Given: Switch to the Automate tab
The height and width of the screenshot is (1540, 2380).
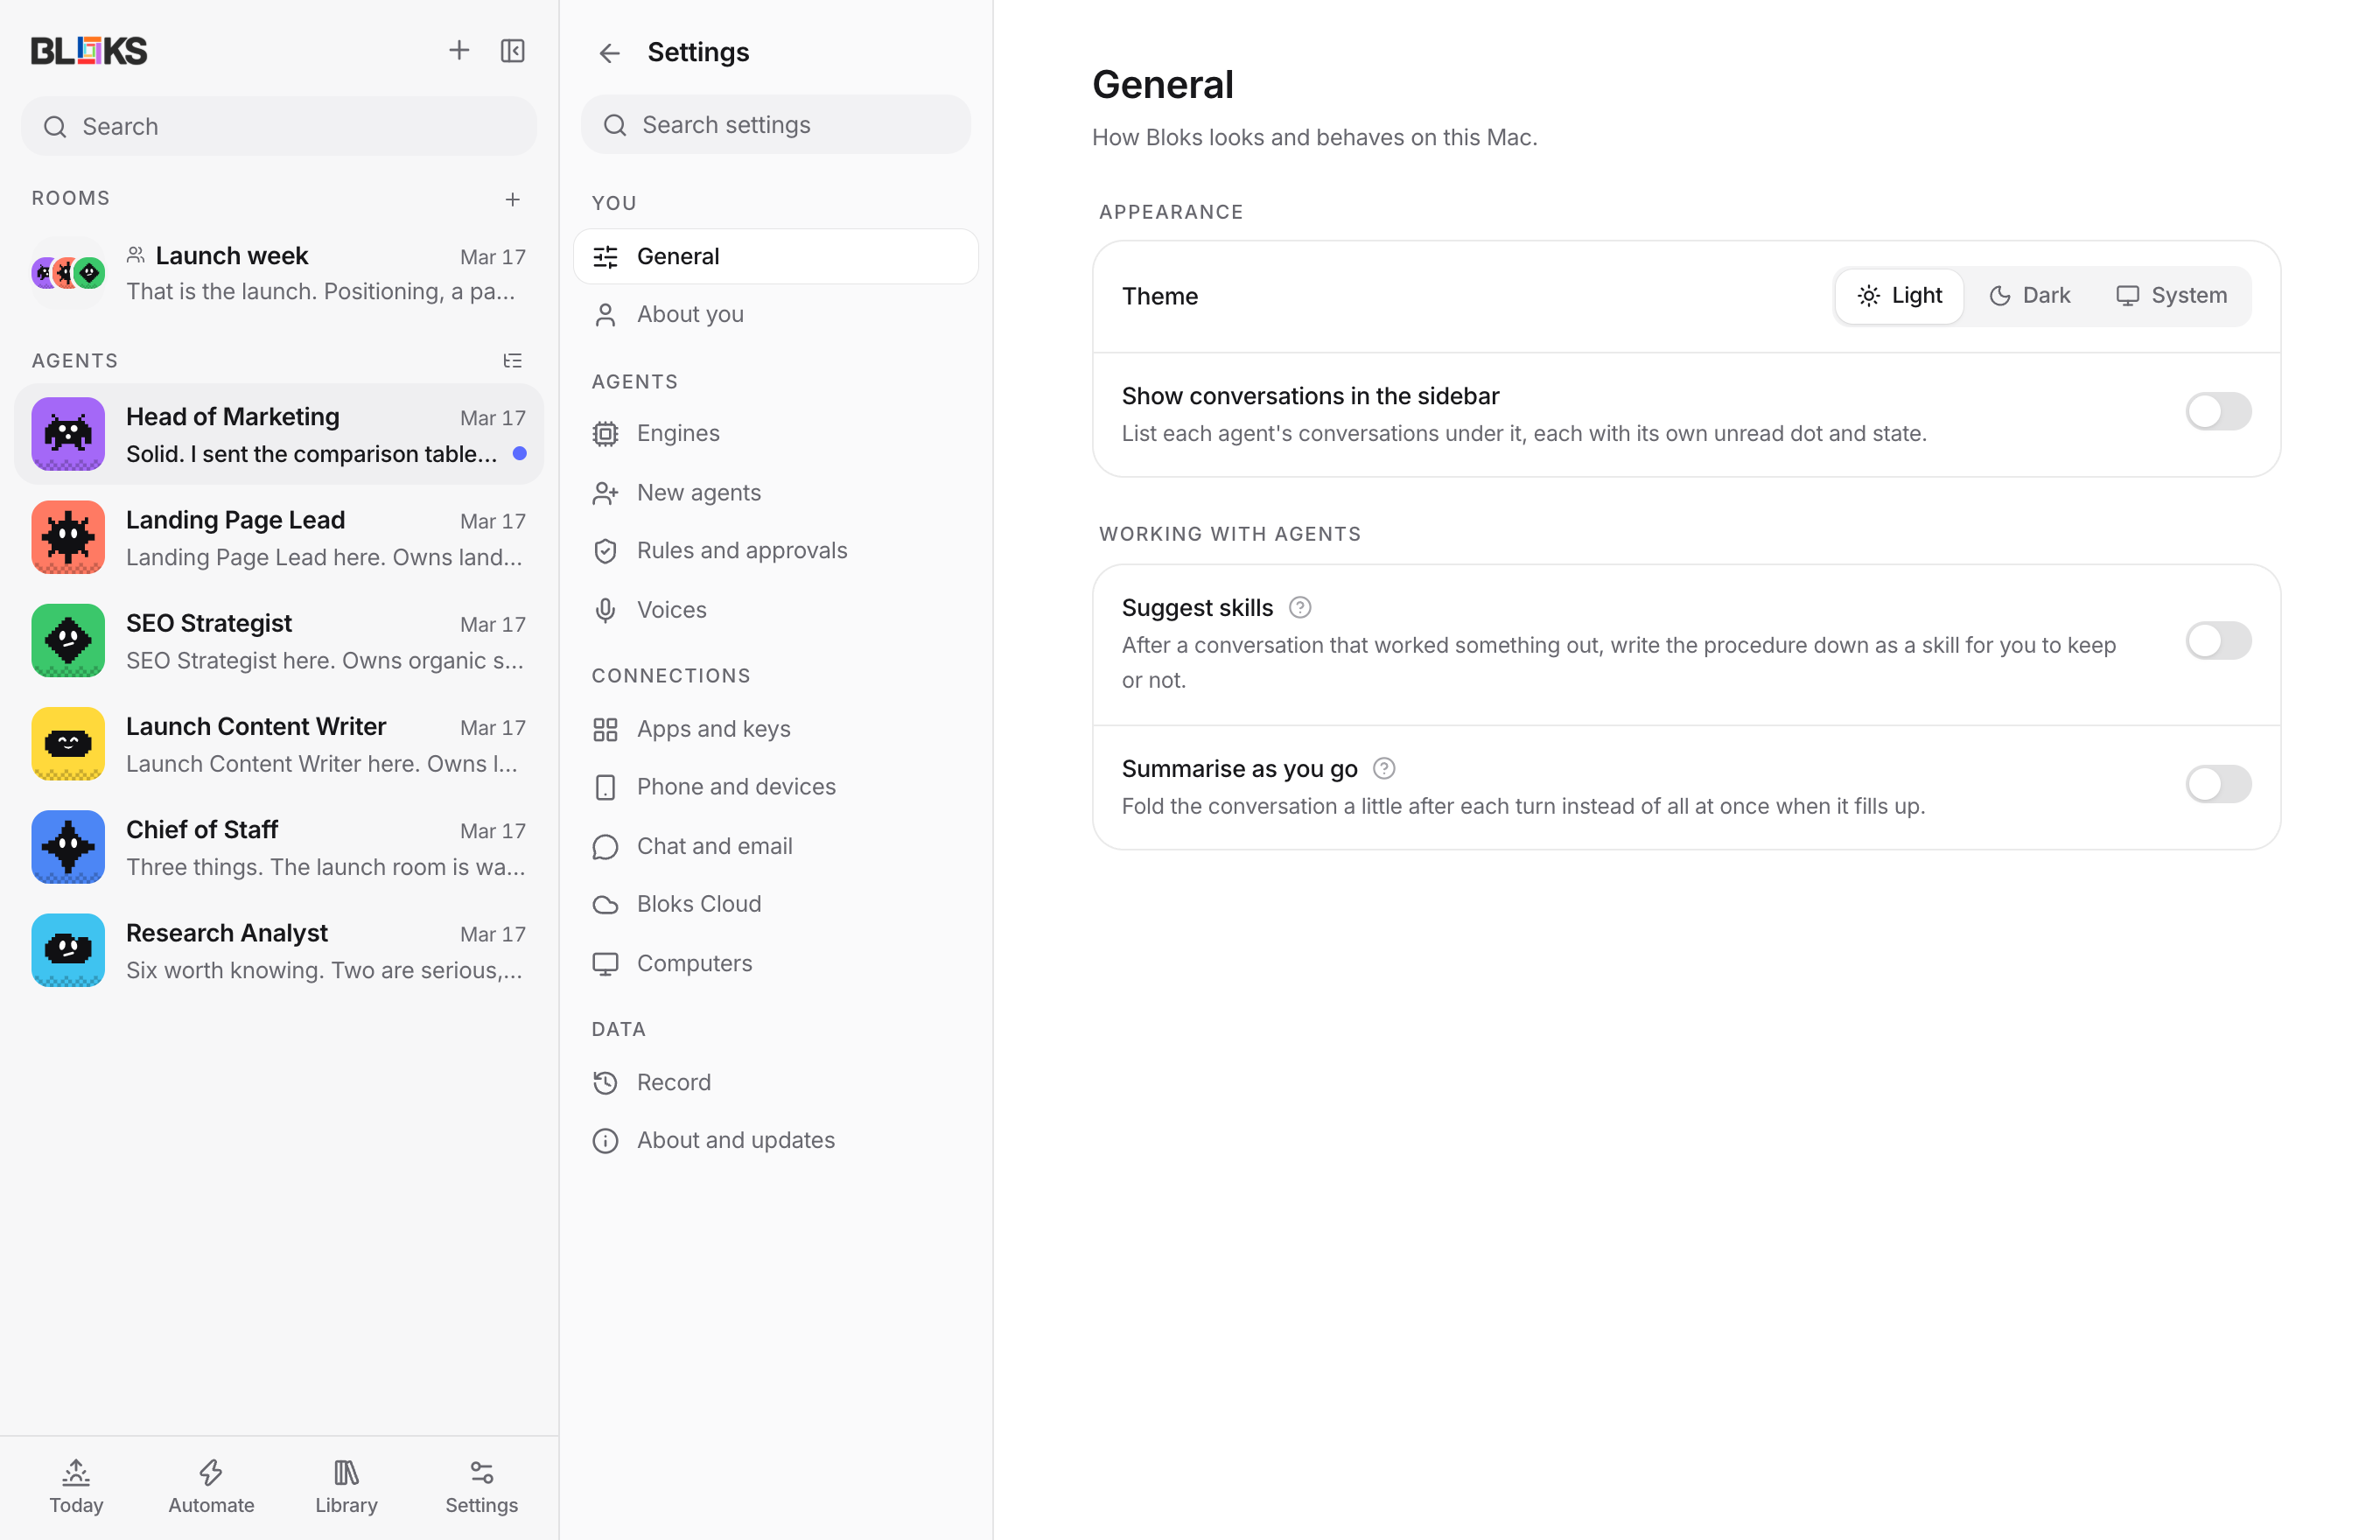Looking at the screenshot, I should [211, 1487].
